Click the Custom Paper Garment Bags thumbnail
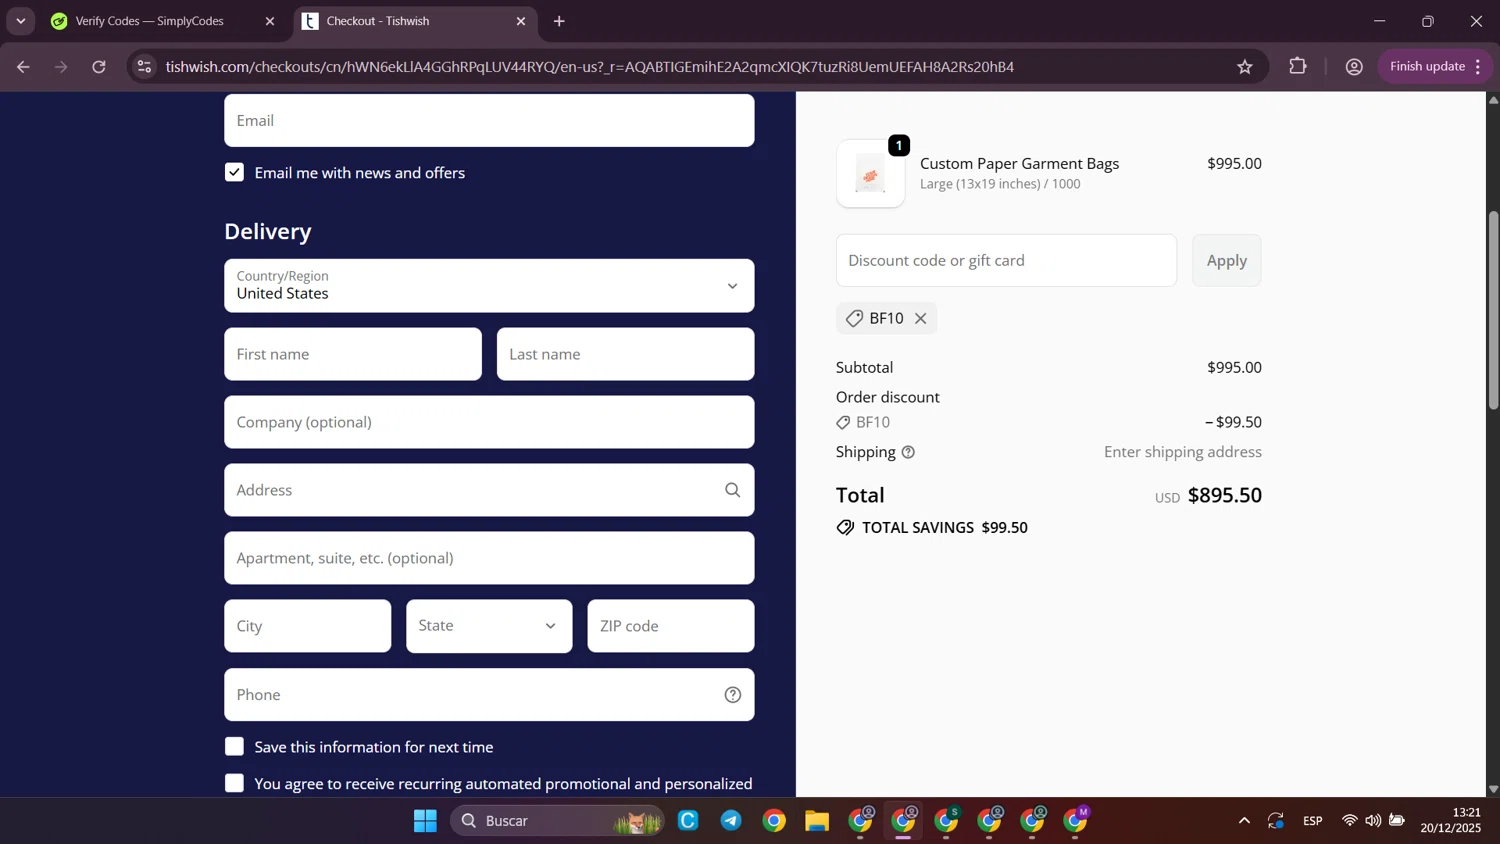Viewport: 1500px width, 844px height. [x=871, y=174]
